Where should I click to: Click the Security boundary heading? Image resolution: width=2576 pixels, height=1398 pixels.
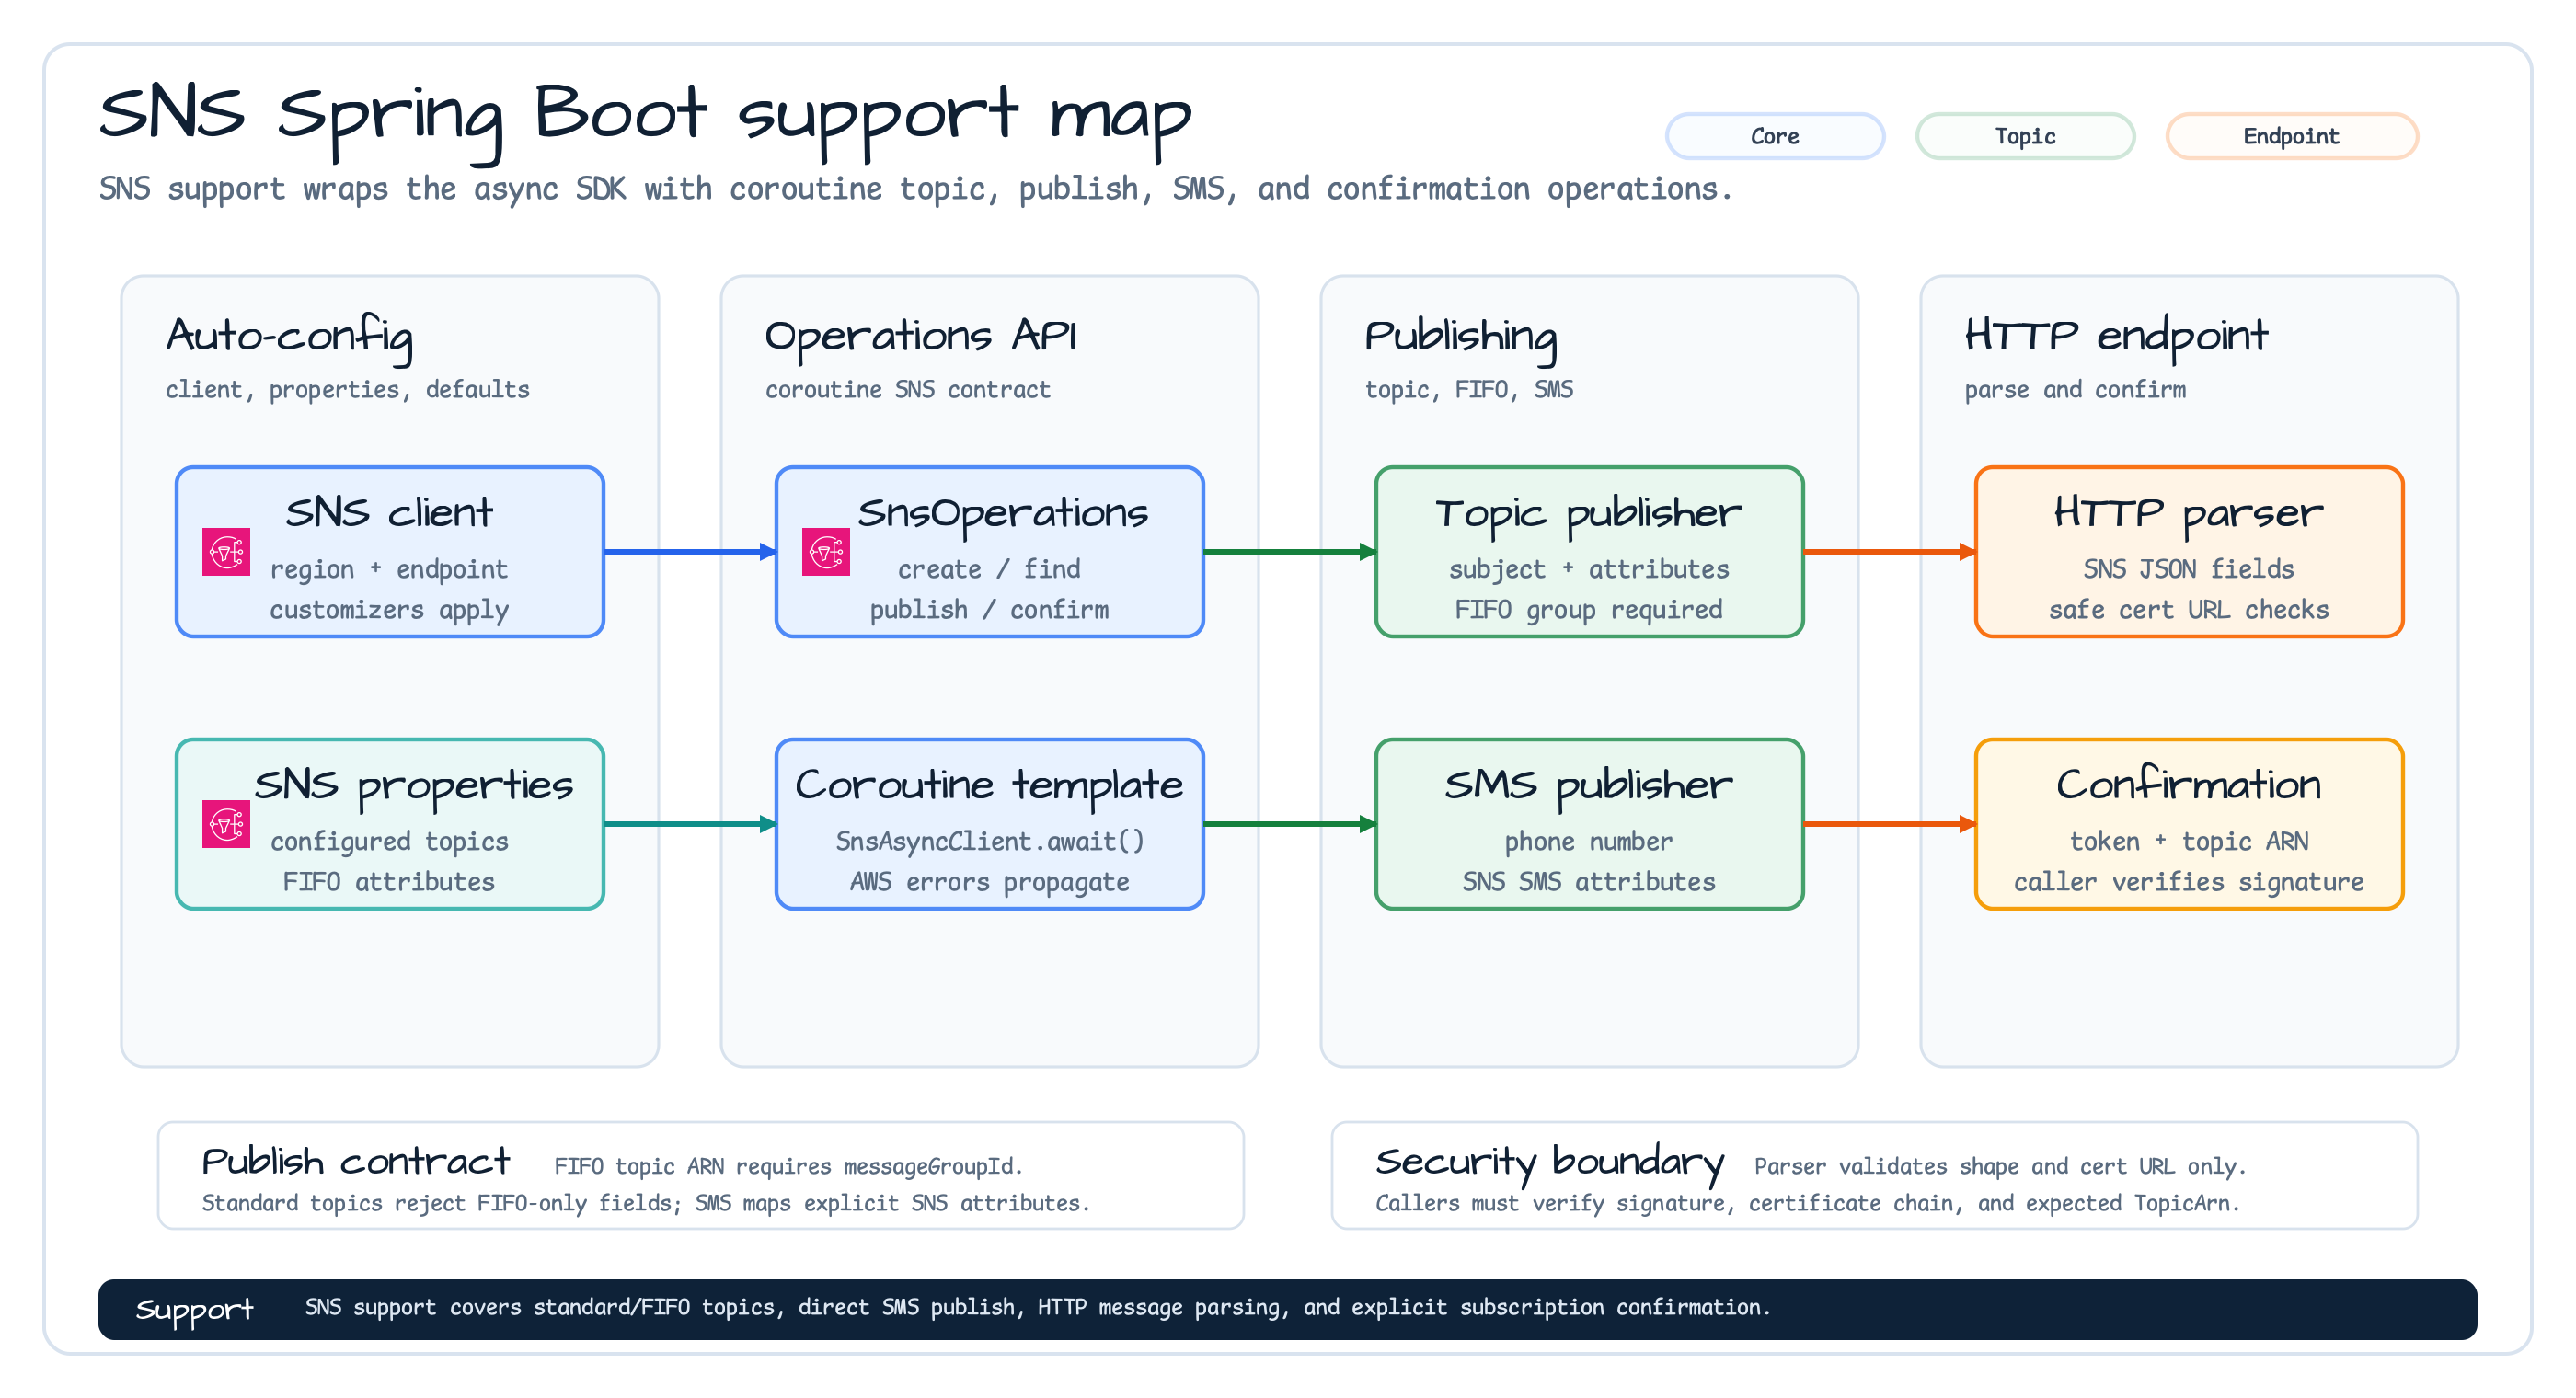pos(1549,1164)
